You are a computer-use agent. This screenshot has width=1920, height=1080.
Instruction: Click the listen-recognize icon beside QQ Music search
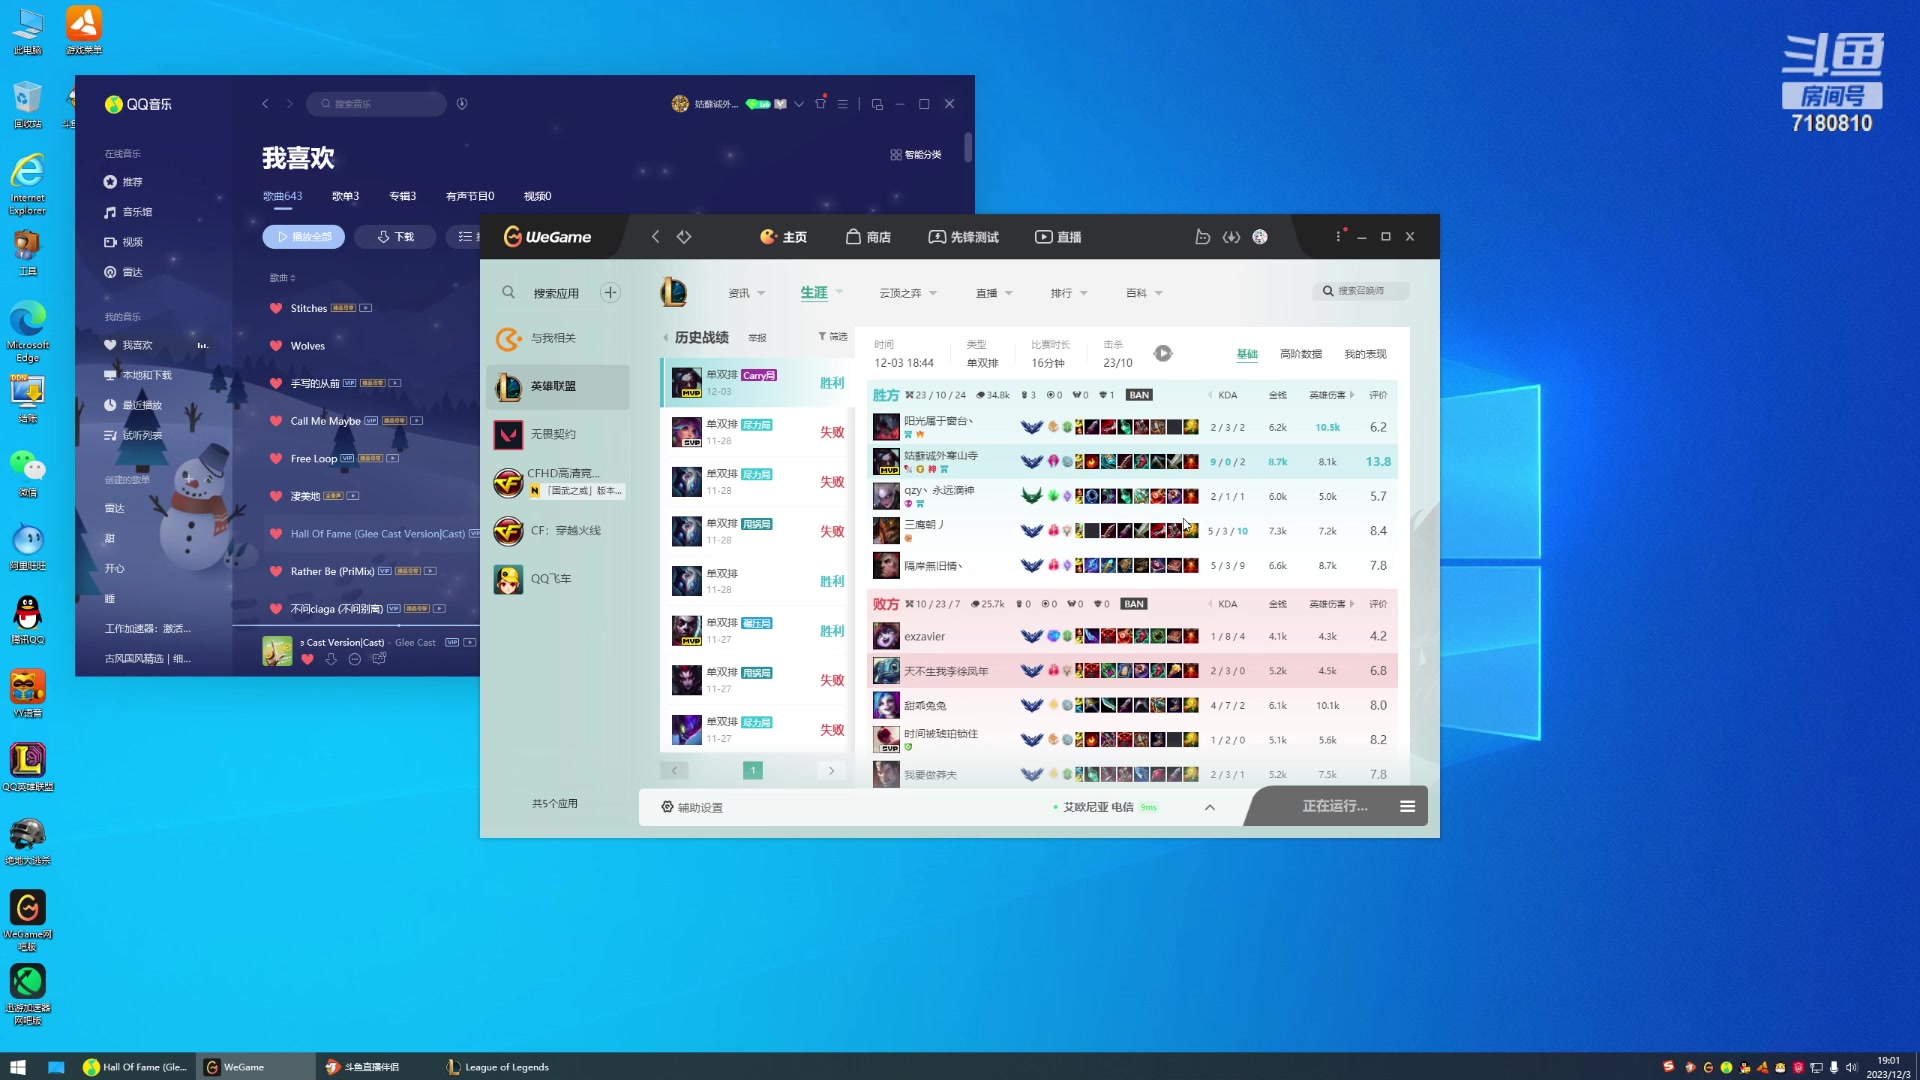click(x=462, y=104)
